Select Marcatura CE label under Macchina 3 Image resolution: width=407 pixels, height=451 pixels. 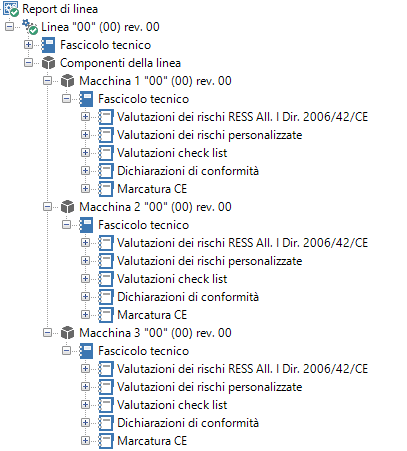coord(152,441)
